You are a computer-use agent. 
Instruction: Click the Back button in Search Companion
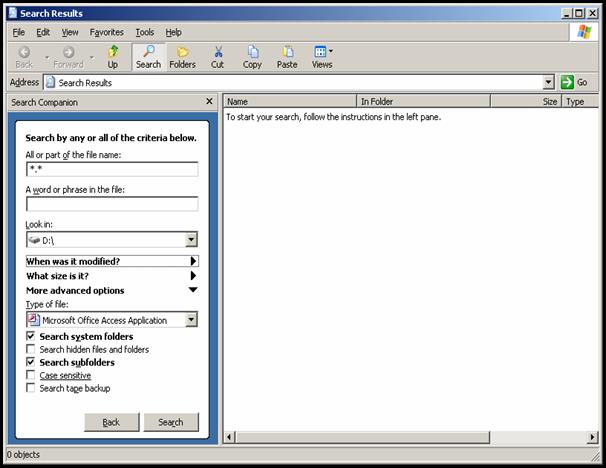click(x=111, y=422)
